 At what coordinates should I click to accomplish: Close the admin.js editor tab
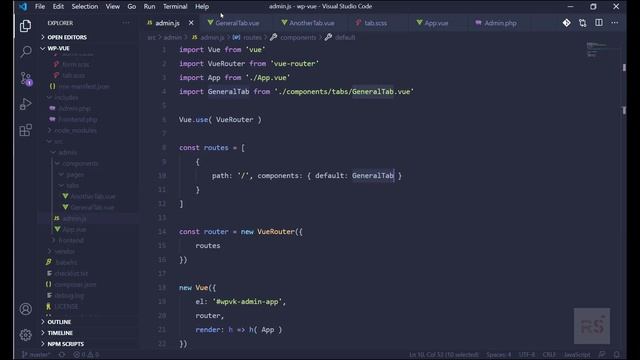click(191, 23)
